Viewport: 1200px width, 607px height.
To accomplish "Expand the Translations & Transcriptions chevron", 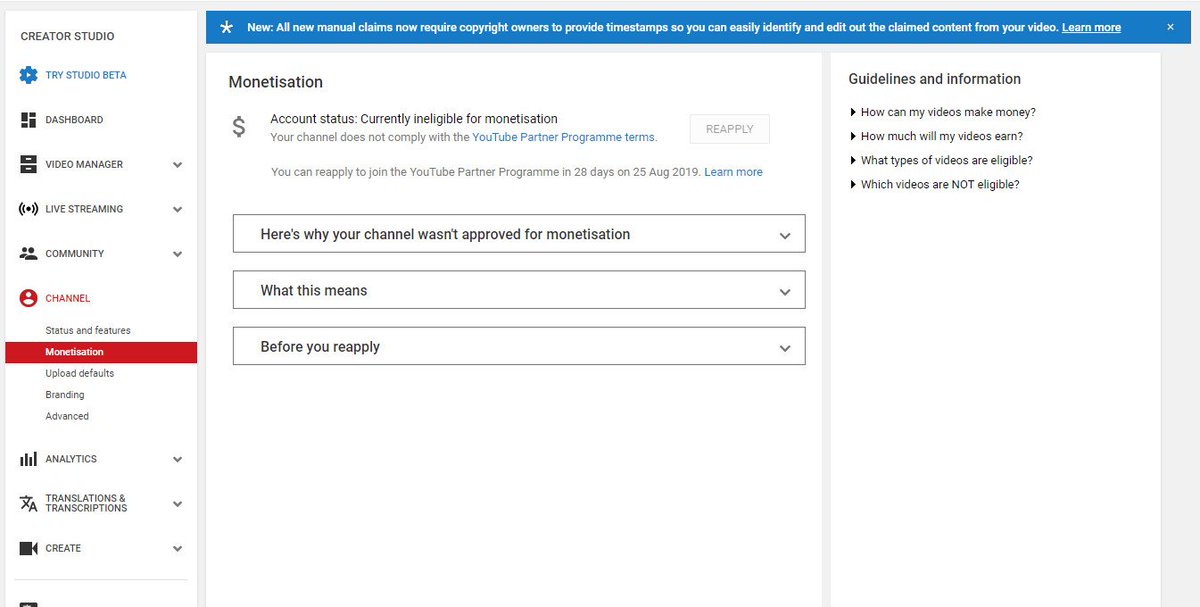I will tap(177, 504).
